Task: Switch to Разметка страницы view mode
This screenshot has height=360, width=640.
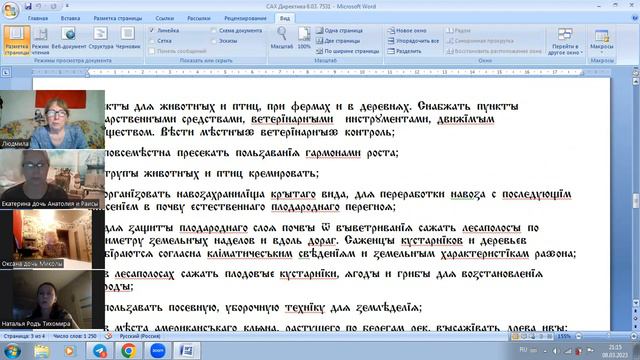Action: (17, 40)
